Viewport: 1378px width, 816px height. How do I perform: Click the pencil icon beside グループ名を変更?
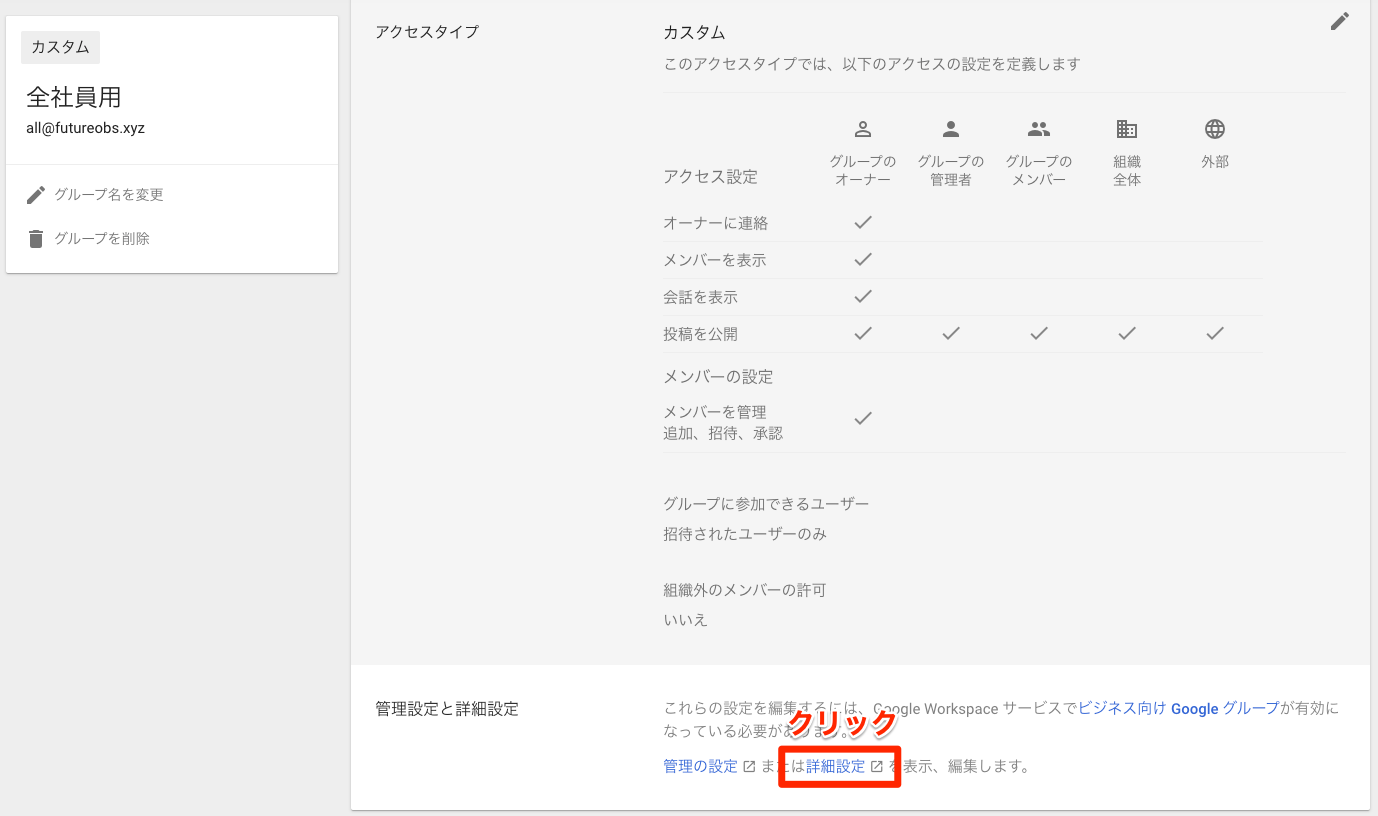click(36, 195)
